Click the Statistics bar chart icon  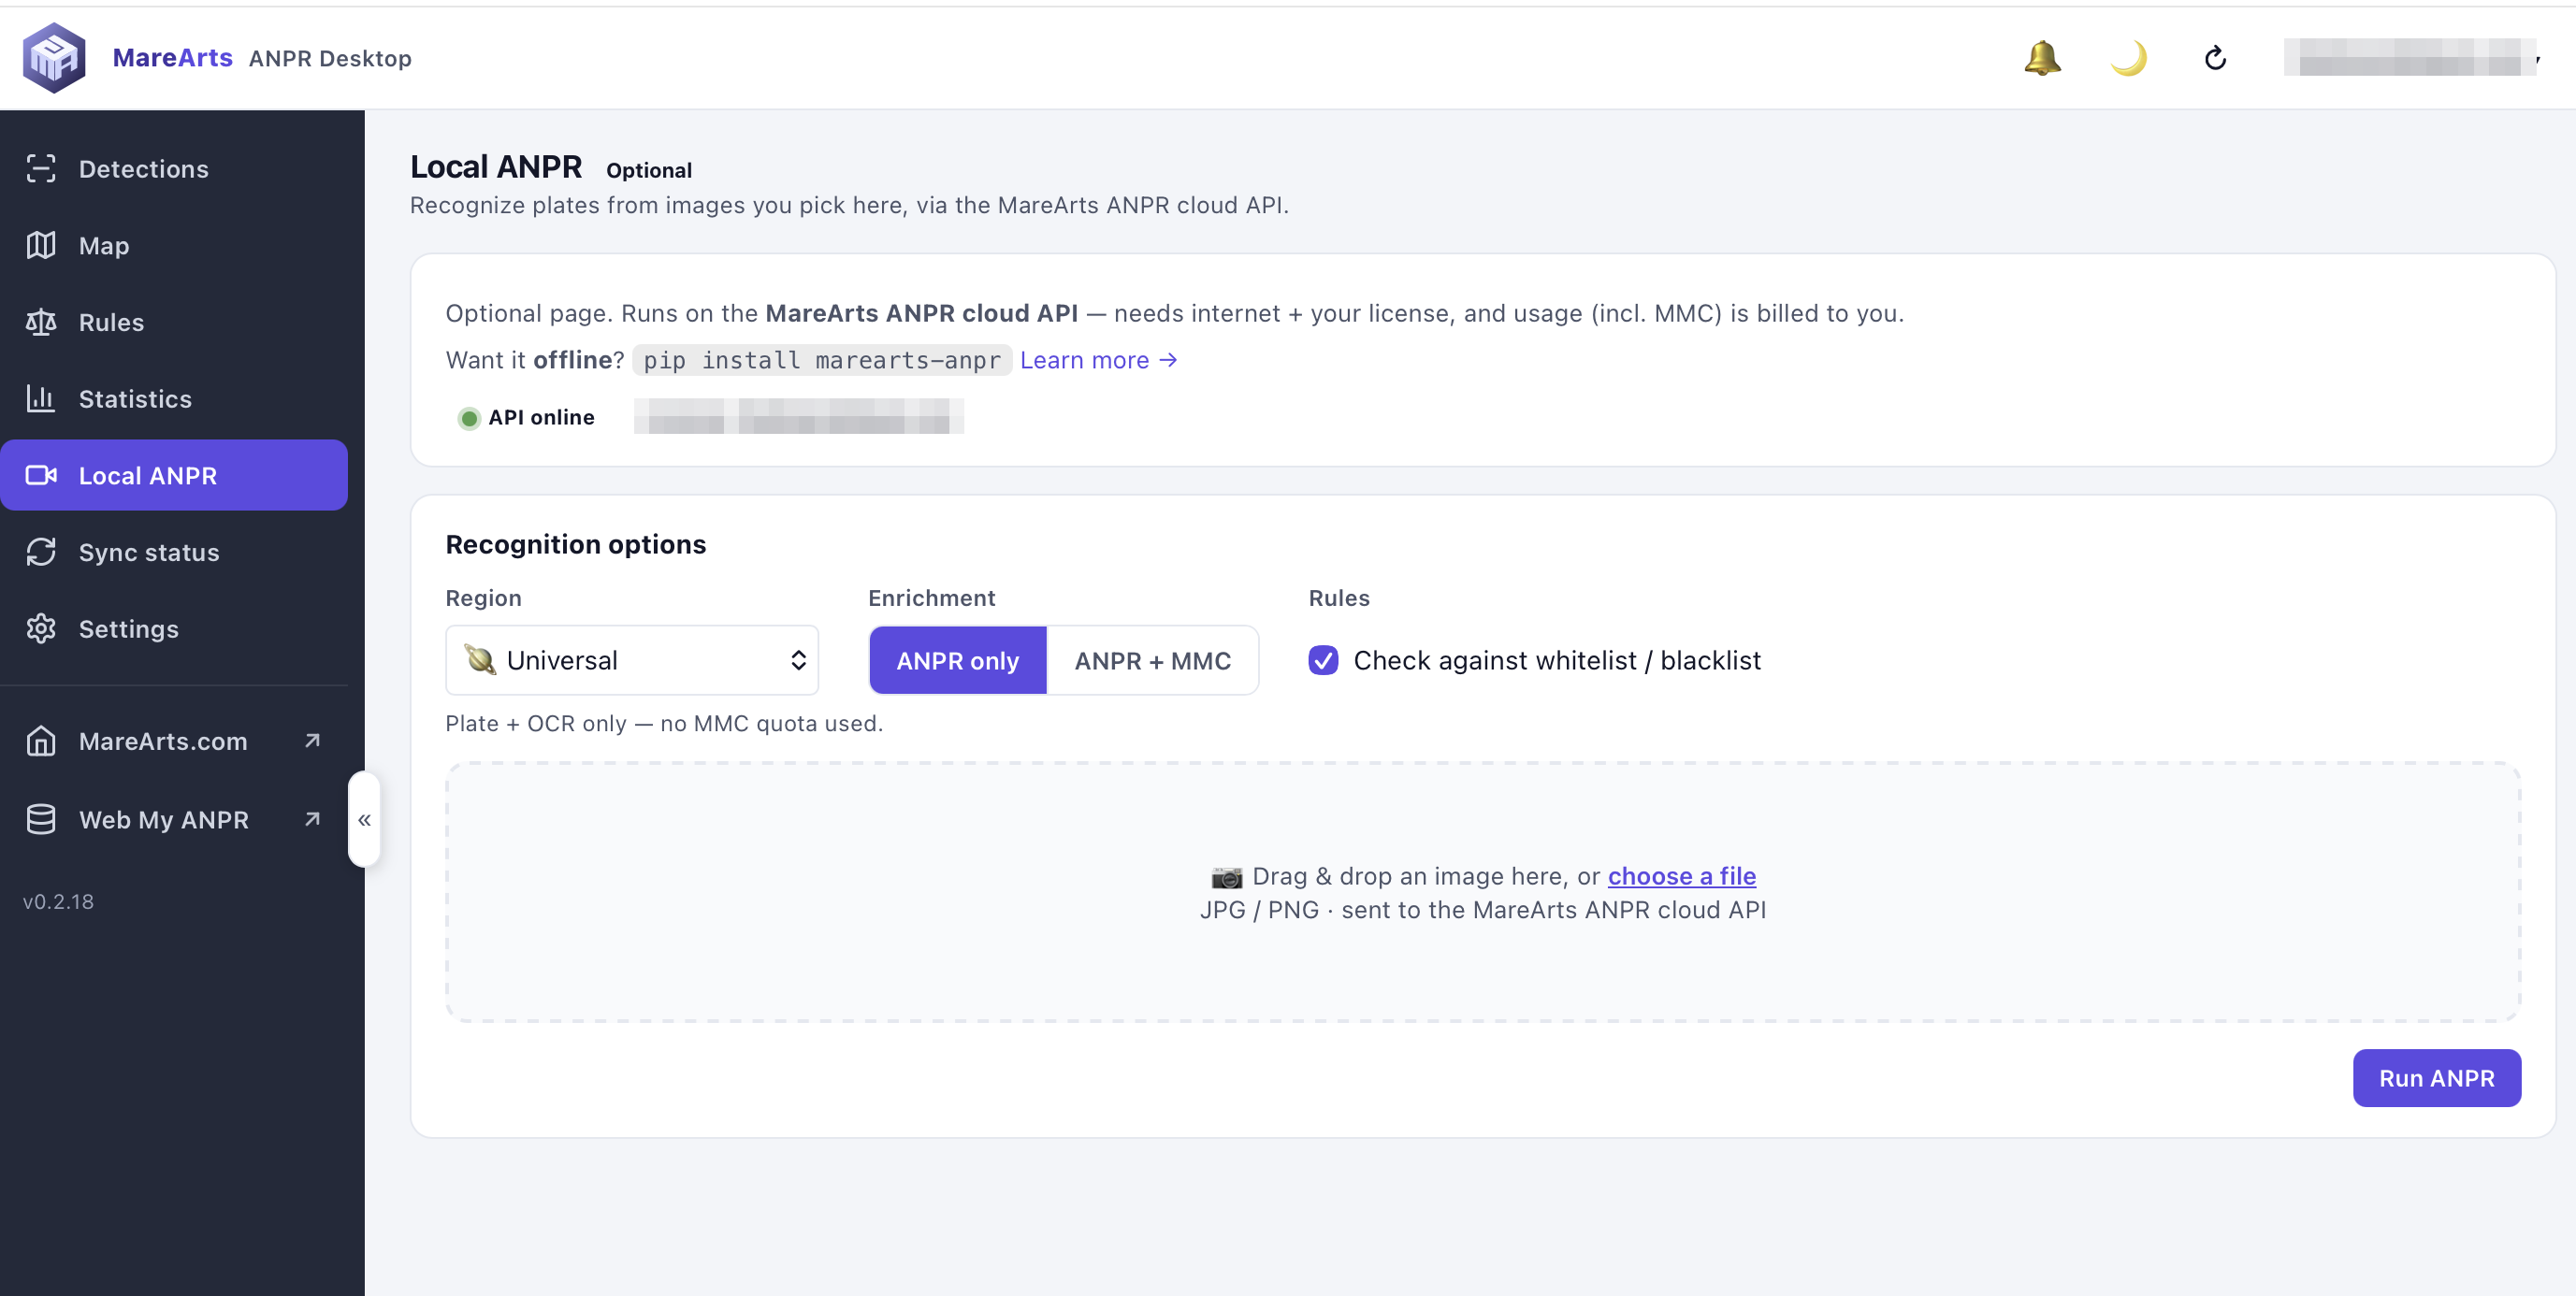(x=41, y=399)
